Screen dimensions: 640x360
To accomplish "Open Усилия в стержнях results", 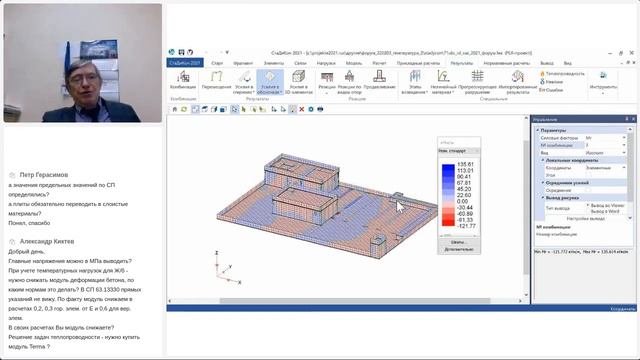I will (x=244, y=82).
